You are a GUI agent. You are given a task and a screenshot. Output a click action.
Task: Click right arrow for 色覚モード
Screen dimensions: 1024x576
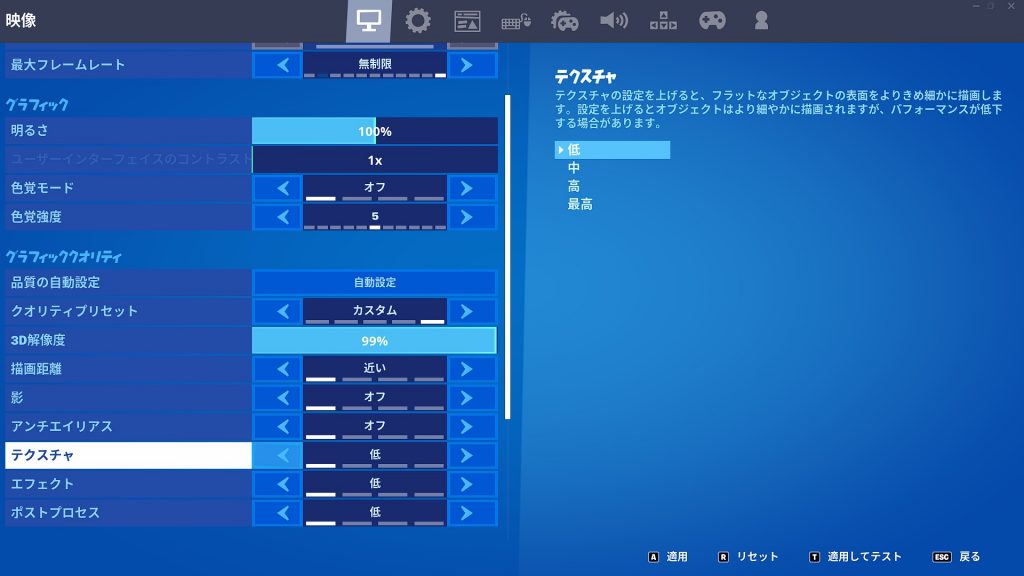pyautogui.click(x=472, y=188)
